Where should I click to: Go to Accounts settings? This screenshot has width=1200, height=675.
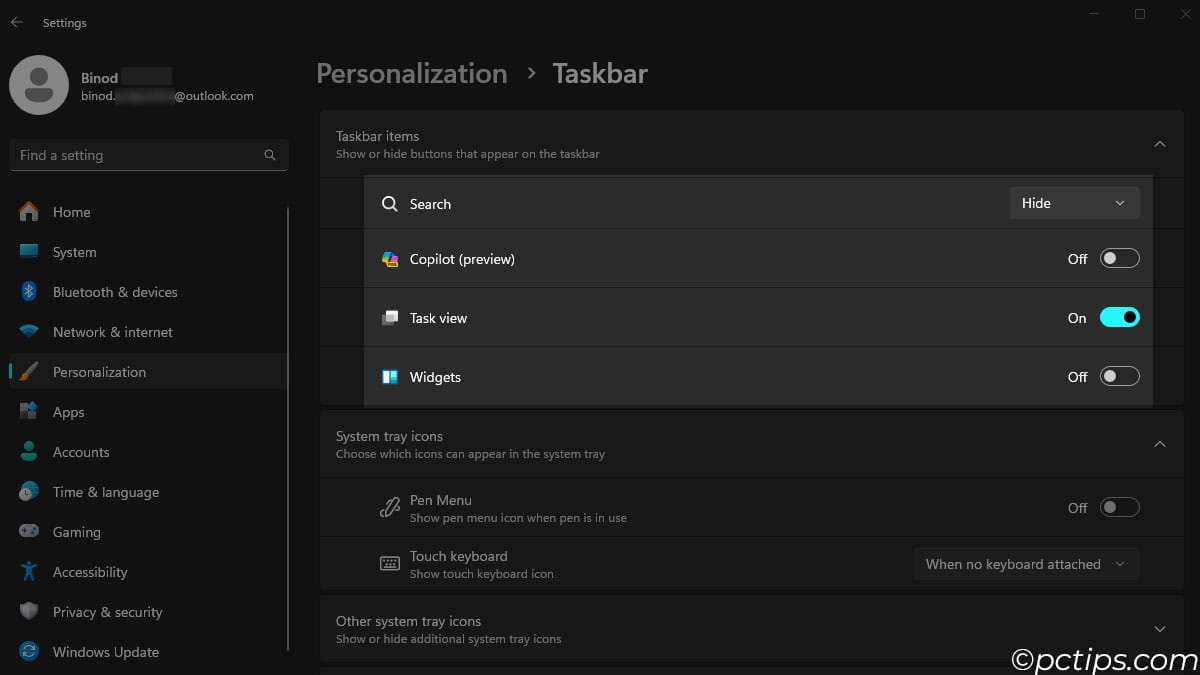pos(80,452)
